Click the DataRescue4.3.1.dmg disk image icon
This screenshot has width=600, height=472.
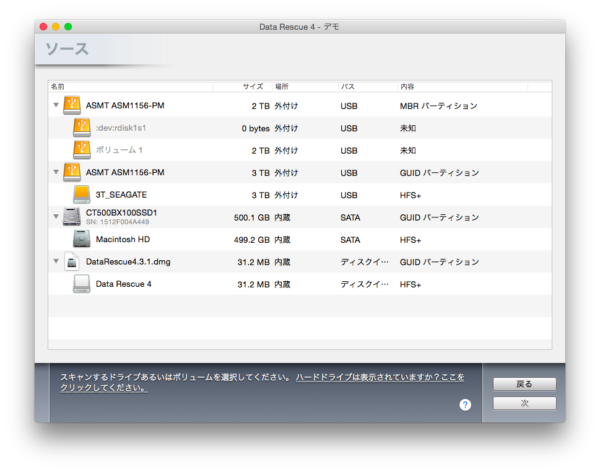[x=72, y=261]
